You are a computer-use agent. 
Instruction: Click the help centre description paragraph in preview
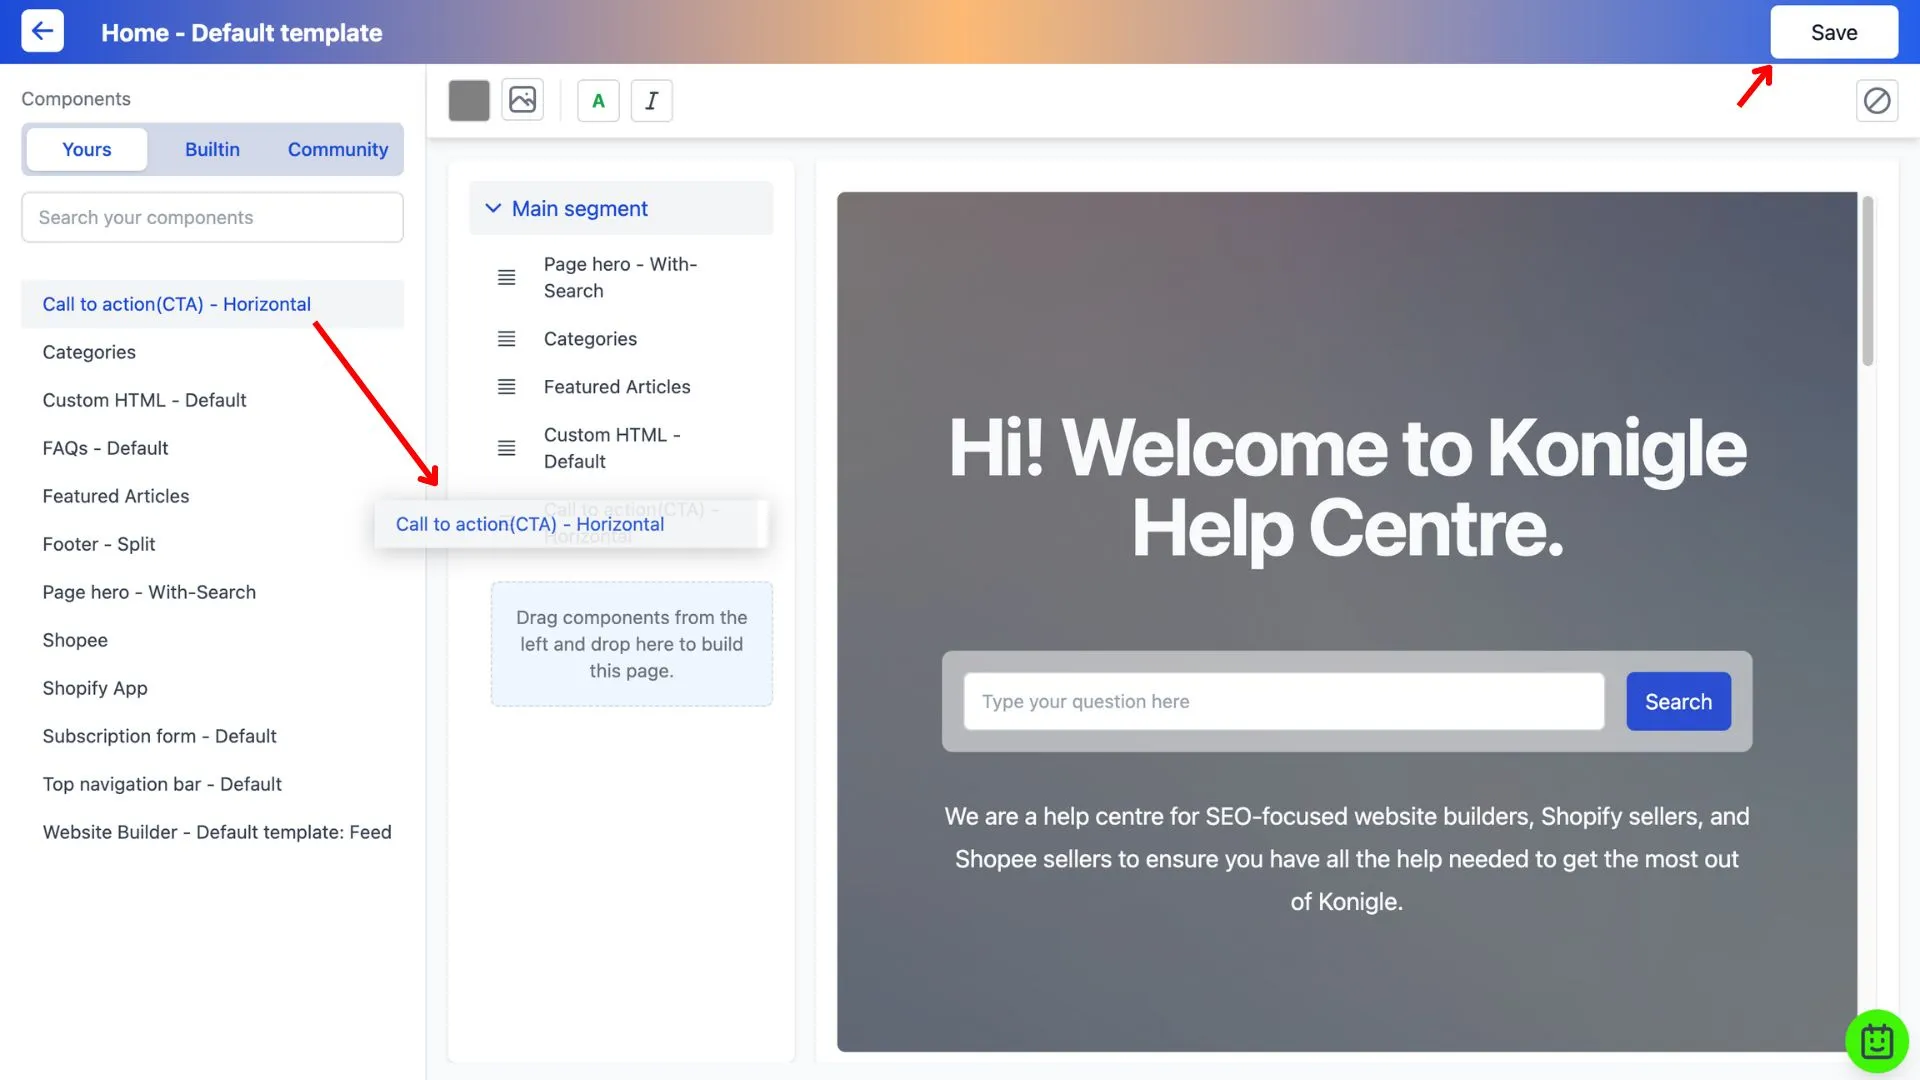click(1347, 859)
